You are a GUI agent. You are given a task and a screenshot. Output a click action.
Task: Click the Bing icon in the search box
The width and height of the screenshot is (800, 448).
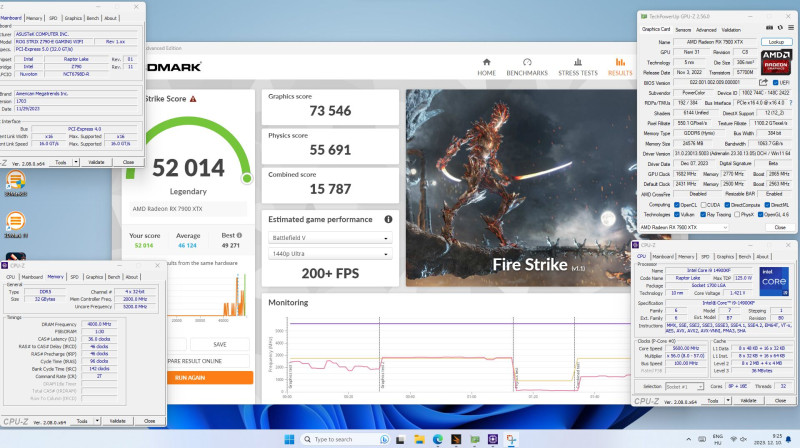point(384,439)
